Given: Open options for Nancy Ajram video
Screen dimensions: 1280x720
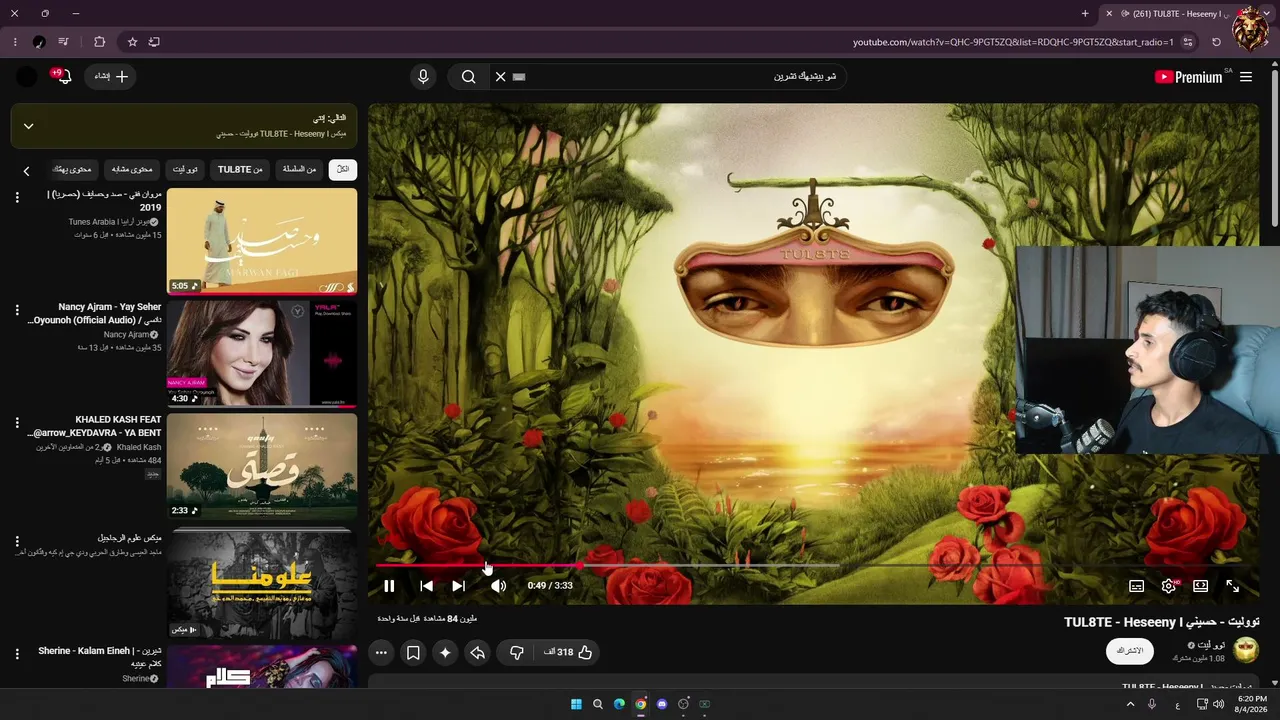Looking at the screenshot, I should (16, 311).
